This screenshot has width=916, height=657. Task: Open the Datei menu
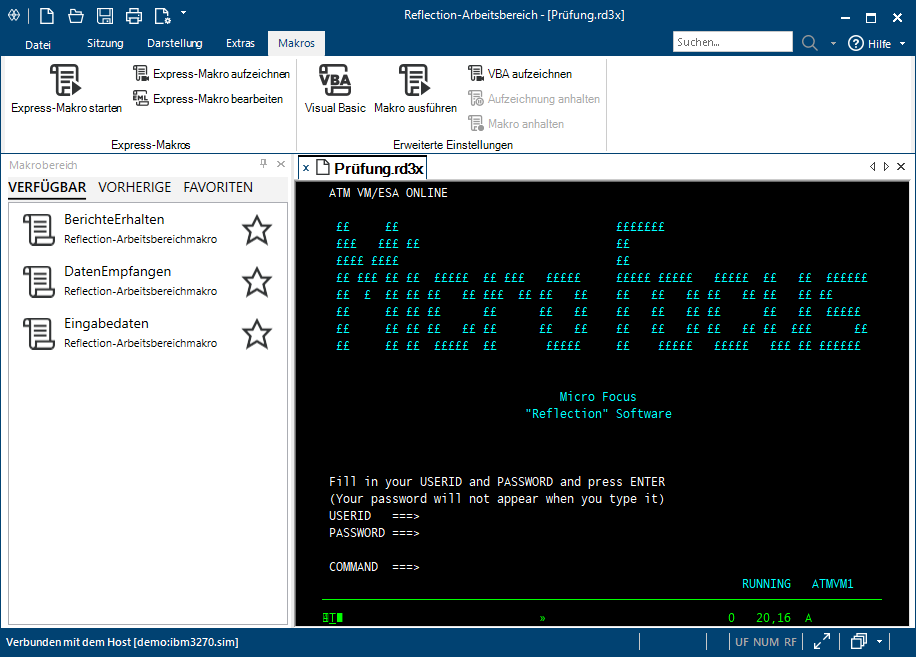(38, 44)
